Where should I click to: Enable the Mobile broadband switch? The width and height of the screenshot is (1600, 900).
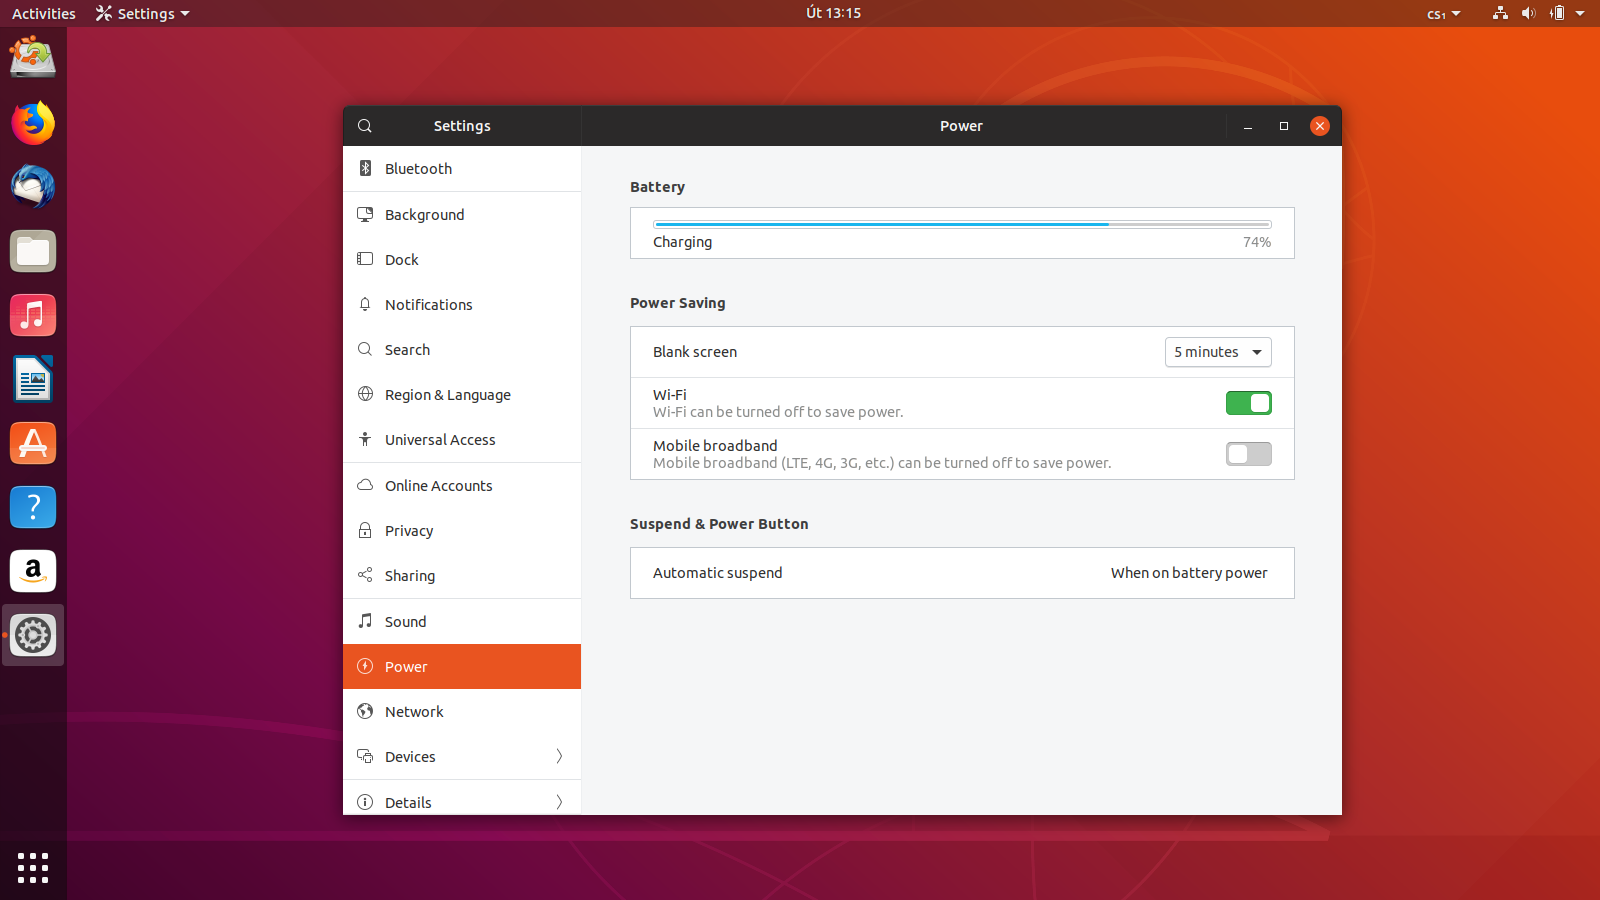[1248, 453]
